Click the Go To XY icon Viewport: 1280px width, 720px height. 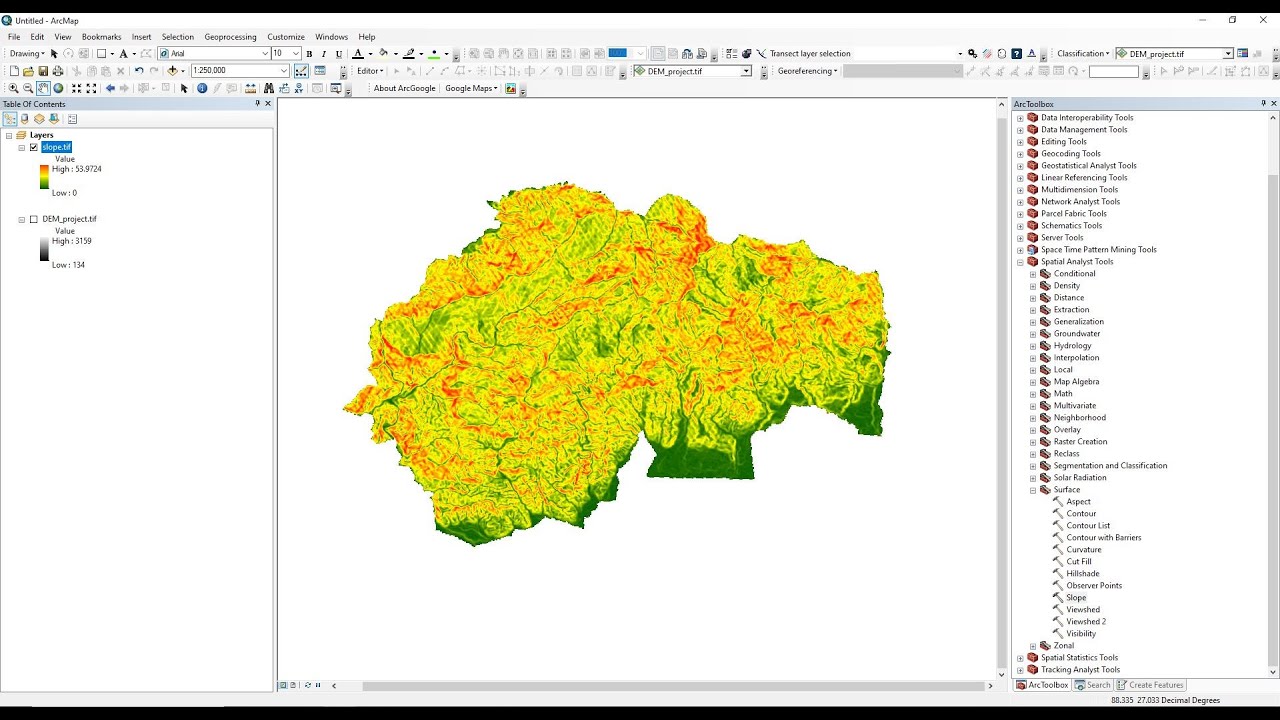click(299, 88)
